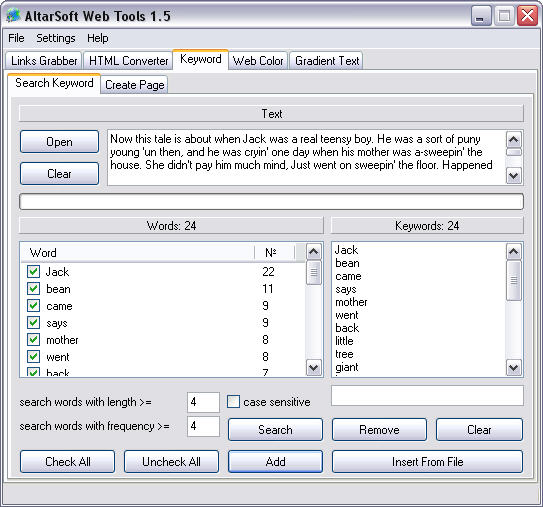Click the Remove button
543x507 pixels.
click(379, 429)
